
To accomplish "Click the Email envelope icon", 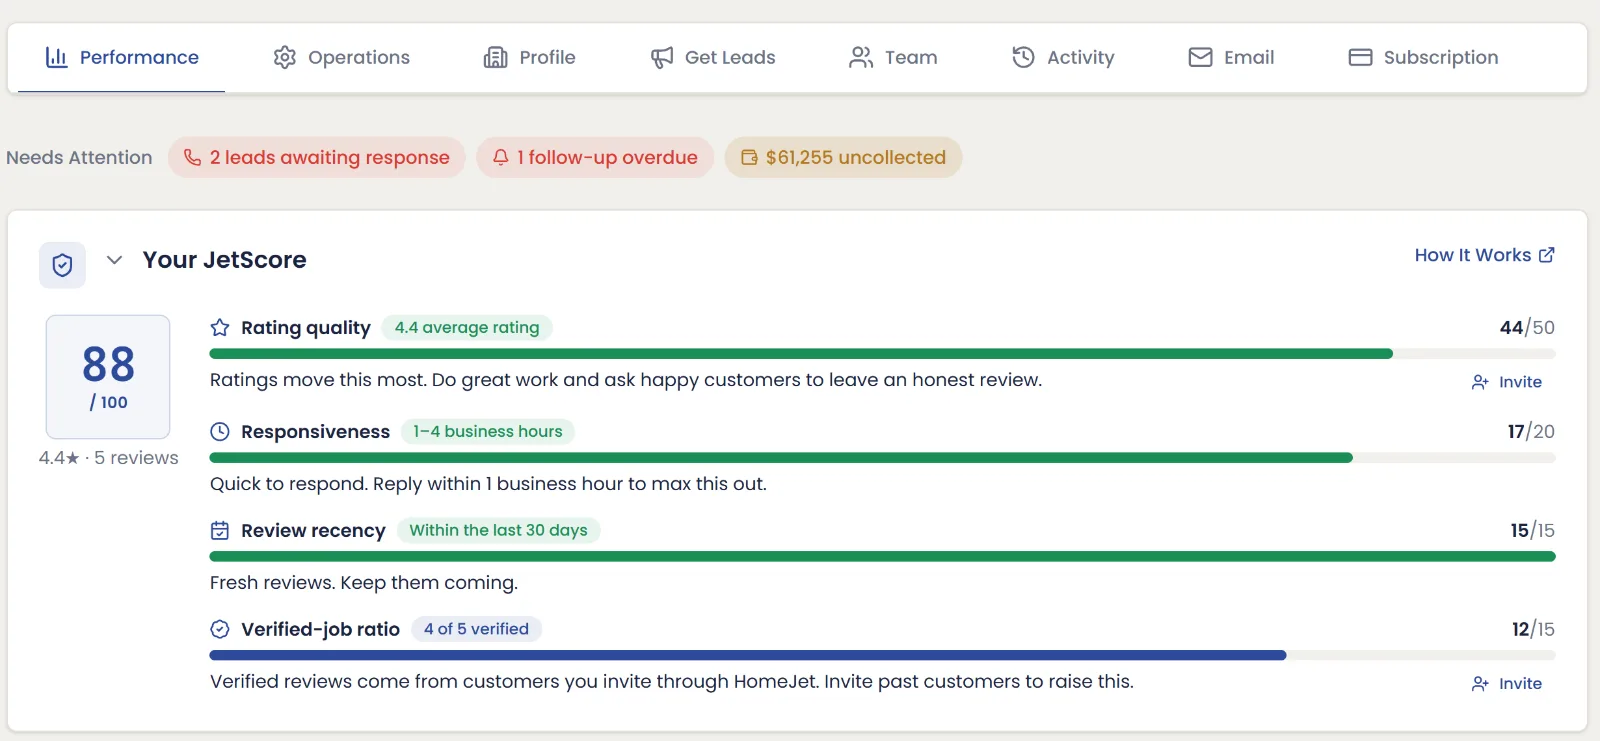I will click(1200, 57).
